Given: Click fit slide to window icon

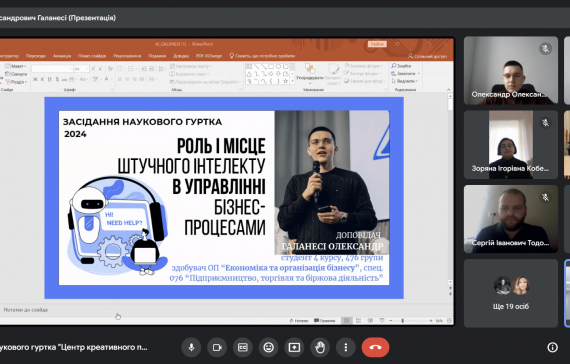Looking at the screenshot, I should pos(449,321).
